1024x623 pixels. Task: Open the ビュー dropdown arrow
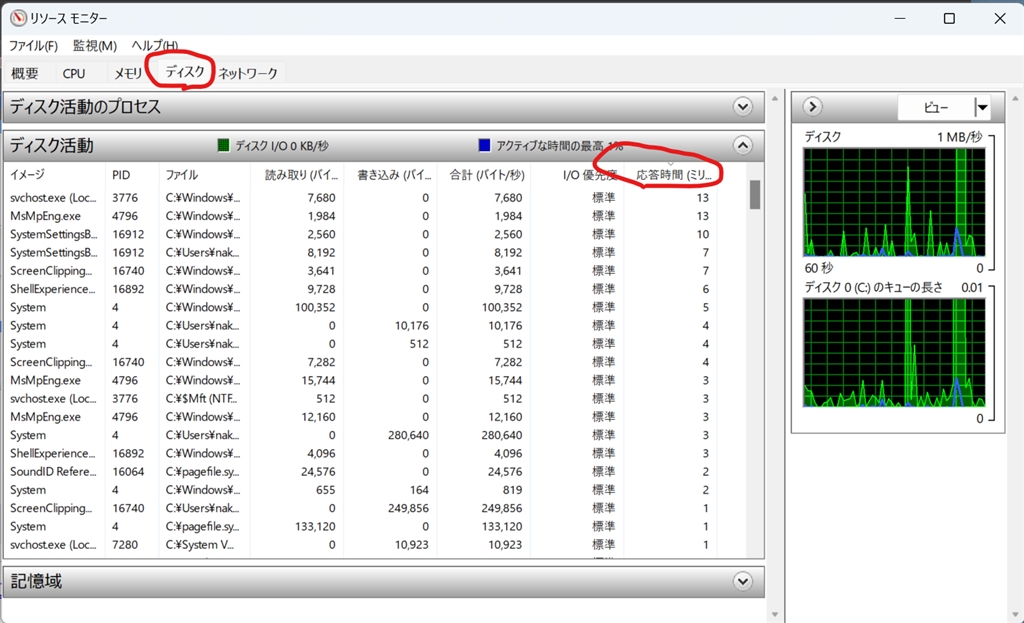pos(982,107)
